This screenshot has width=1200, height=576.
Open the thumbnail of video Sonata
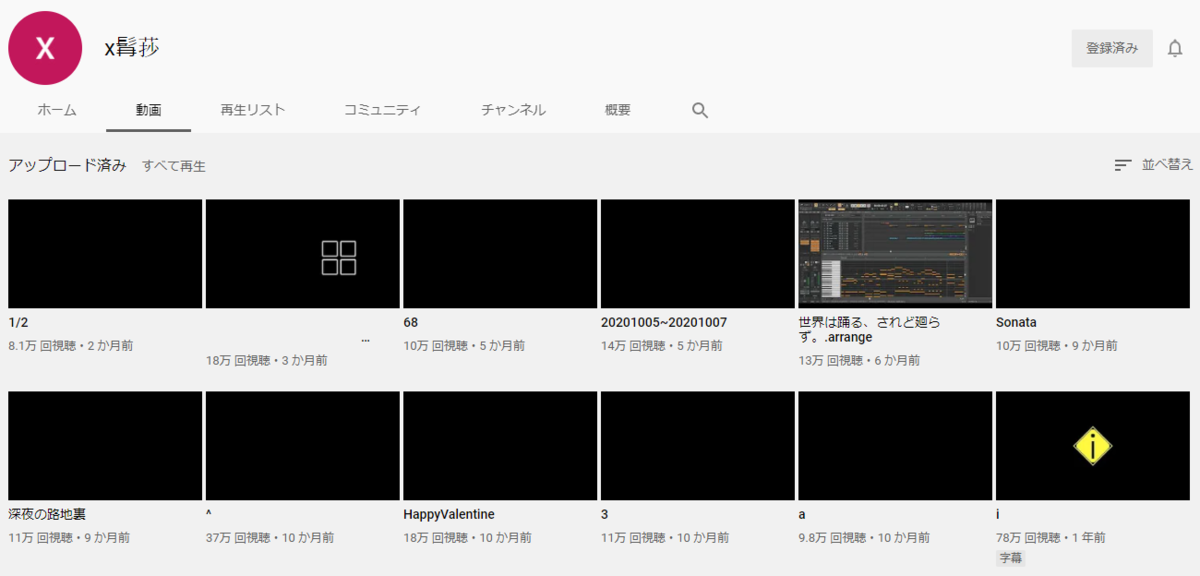coord(1093,253)
